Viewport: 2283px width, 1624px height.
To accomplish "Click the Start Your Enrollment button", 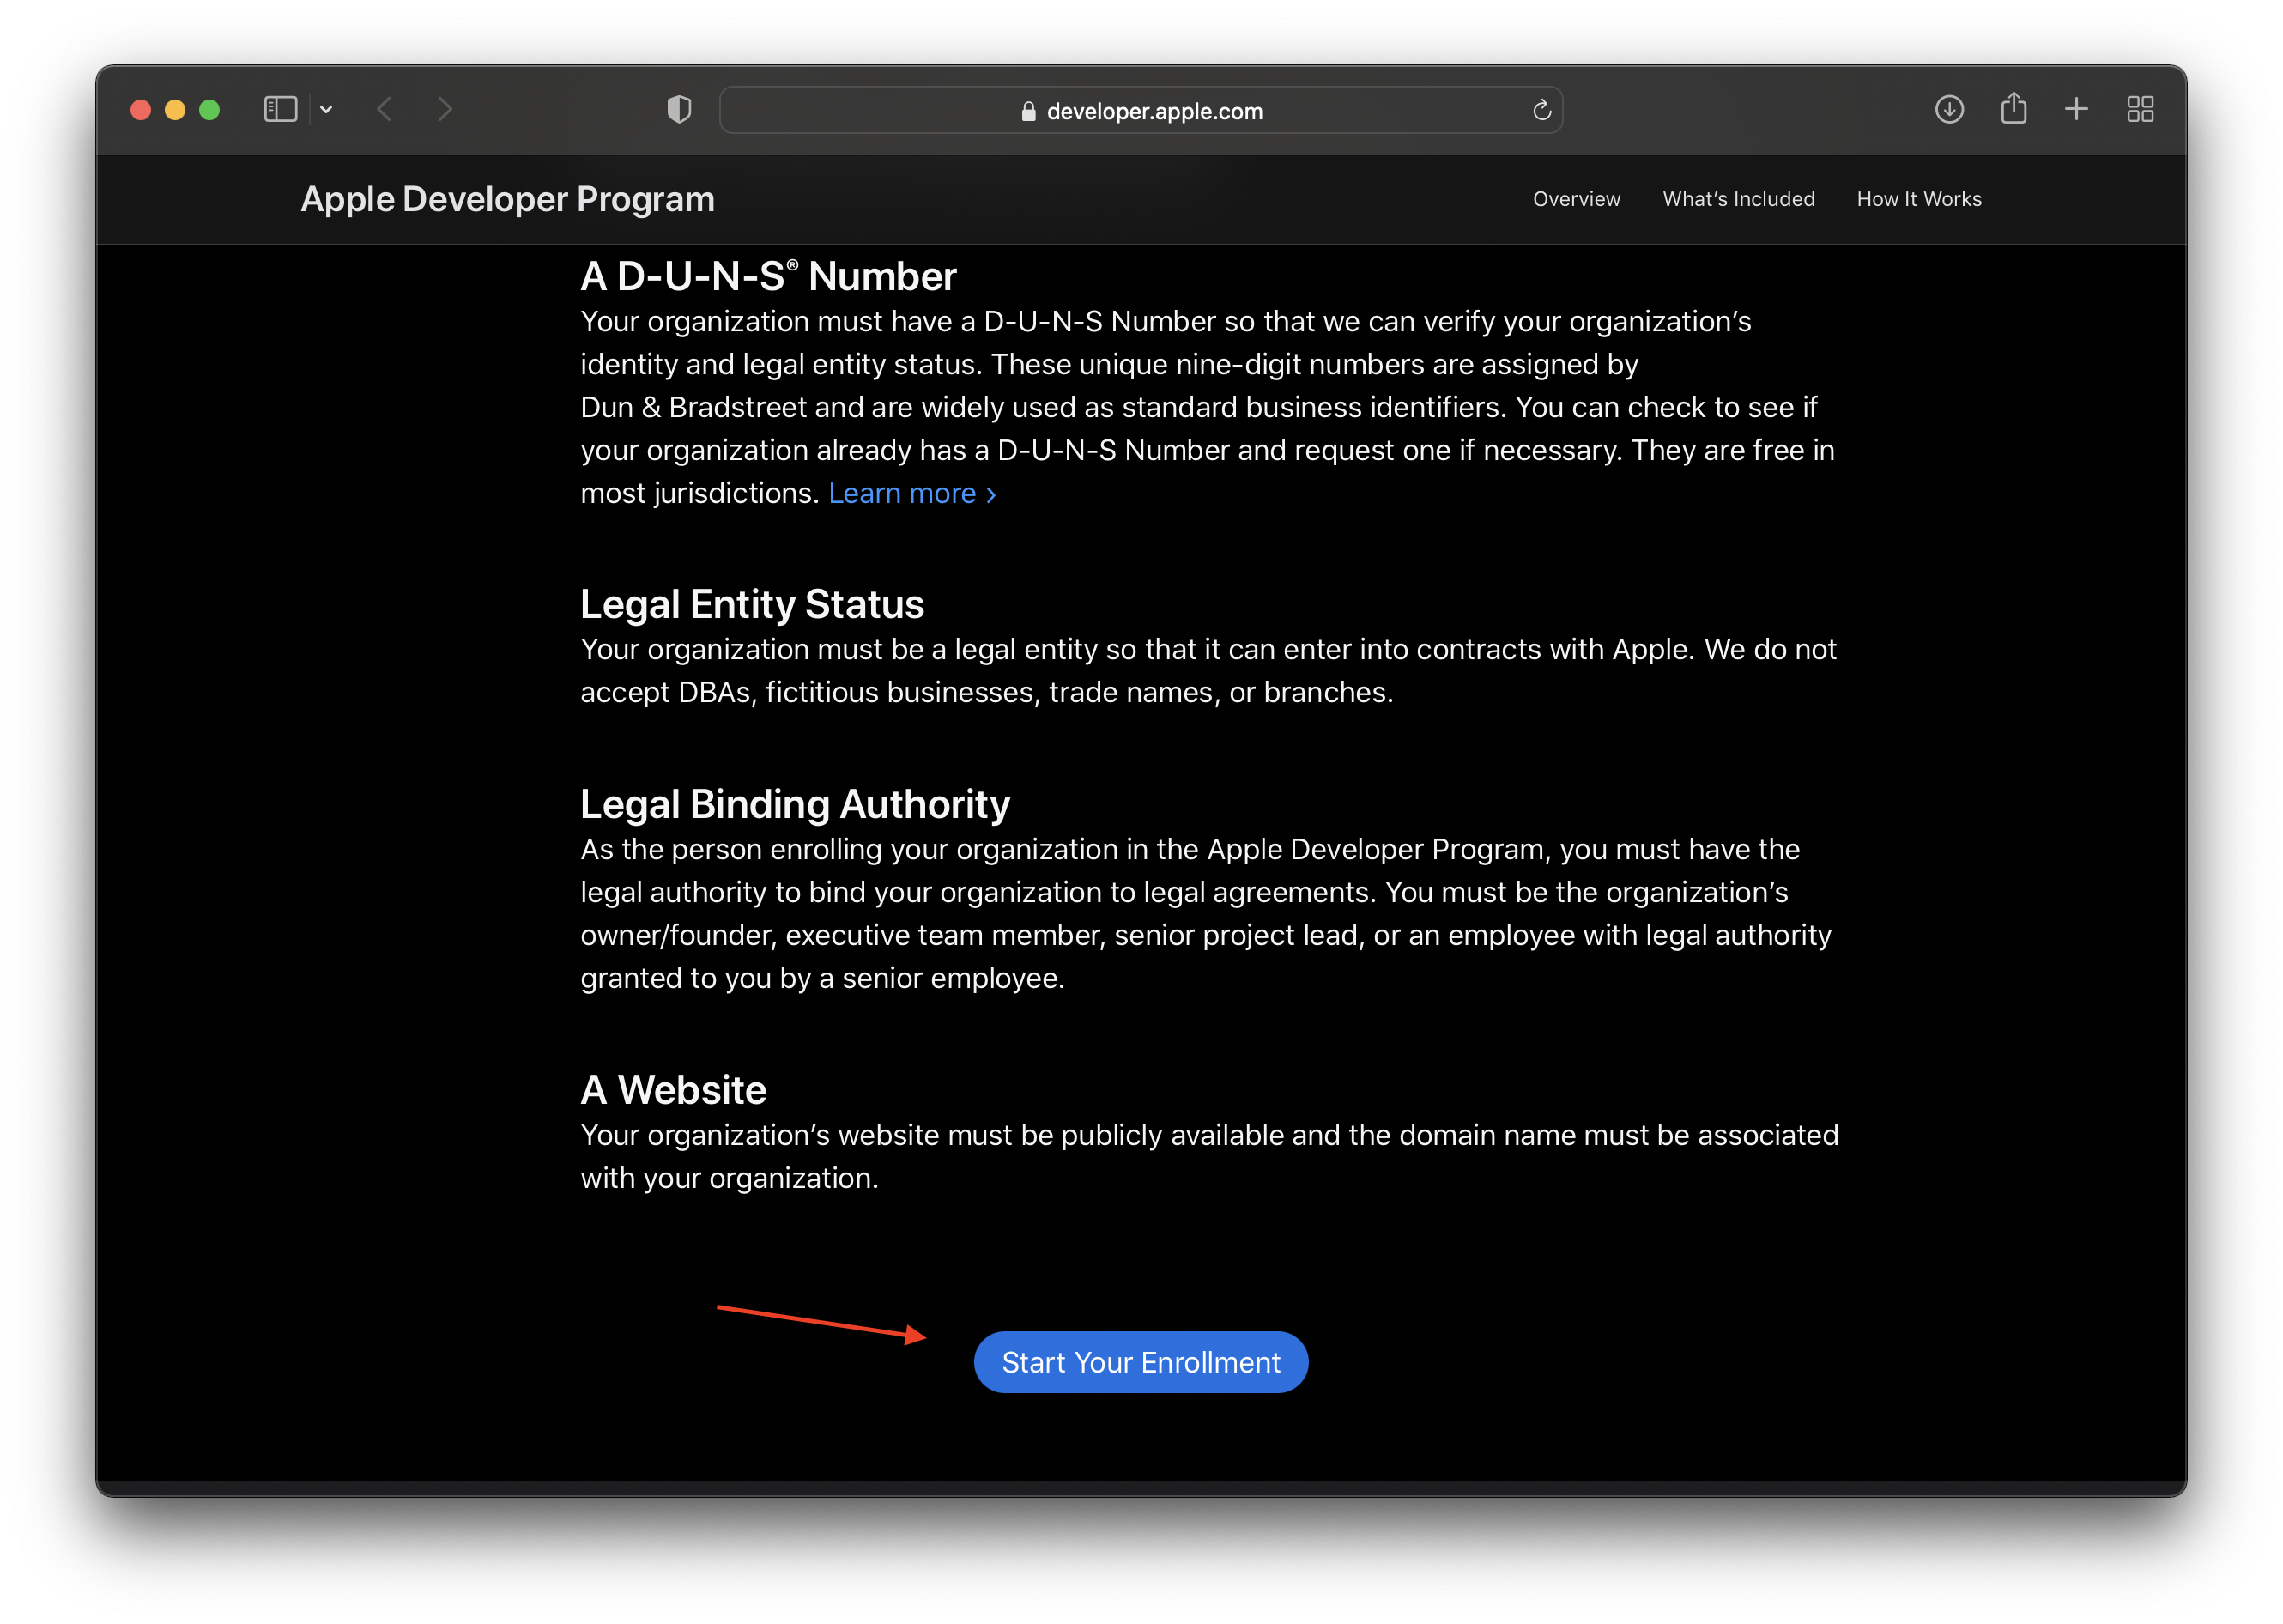I will pyautogui.click(x=1141, y=1361).
